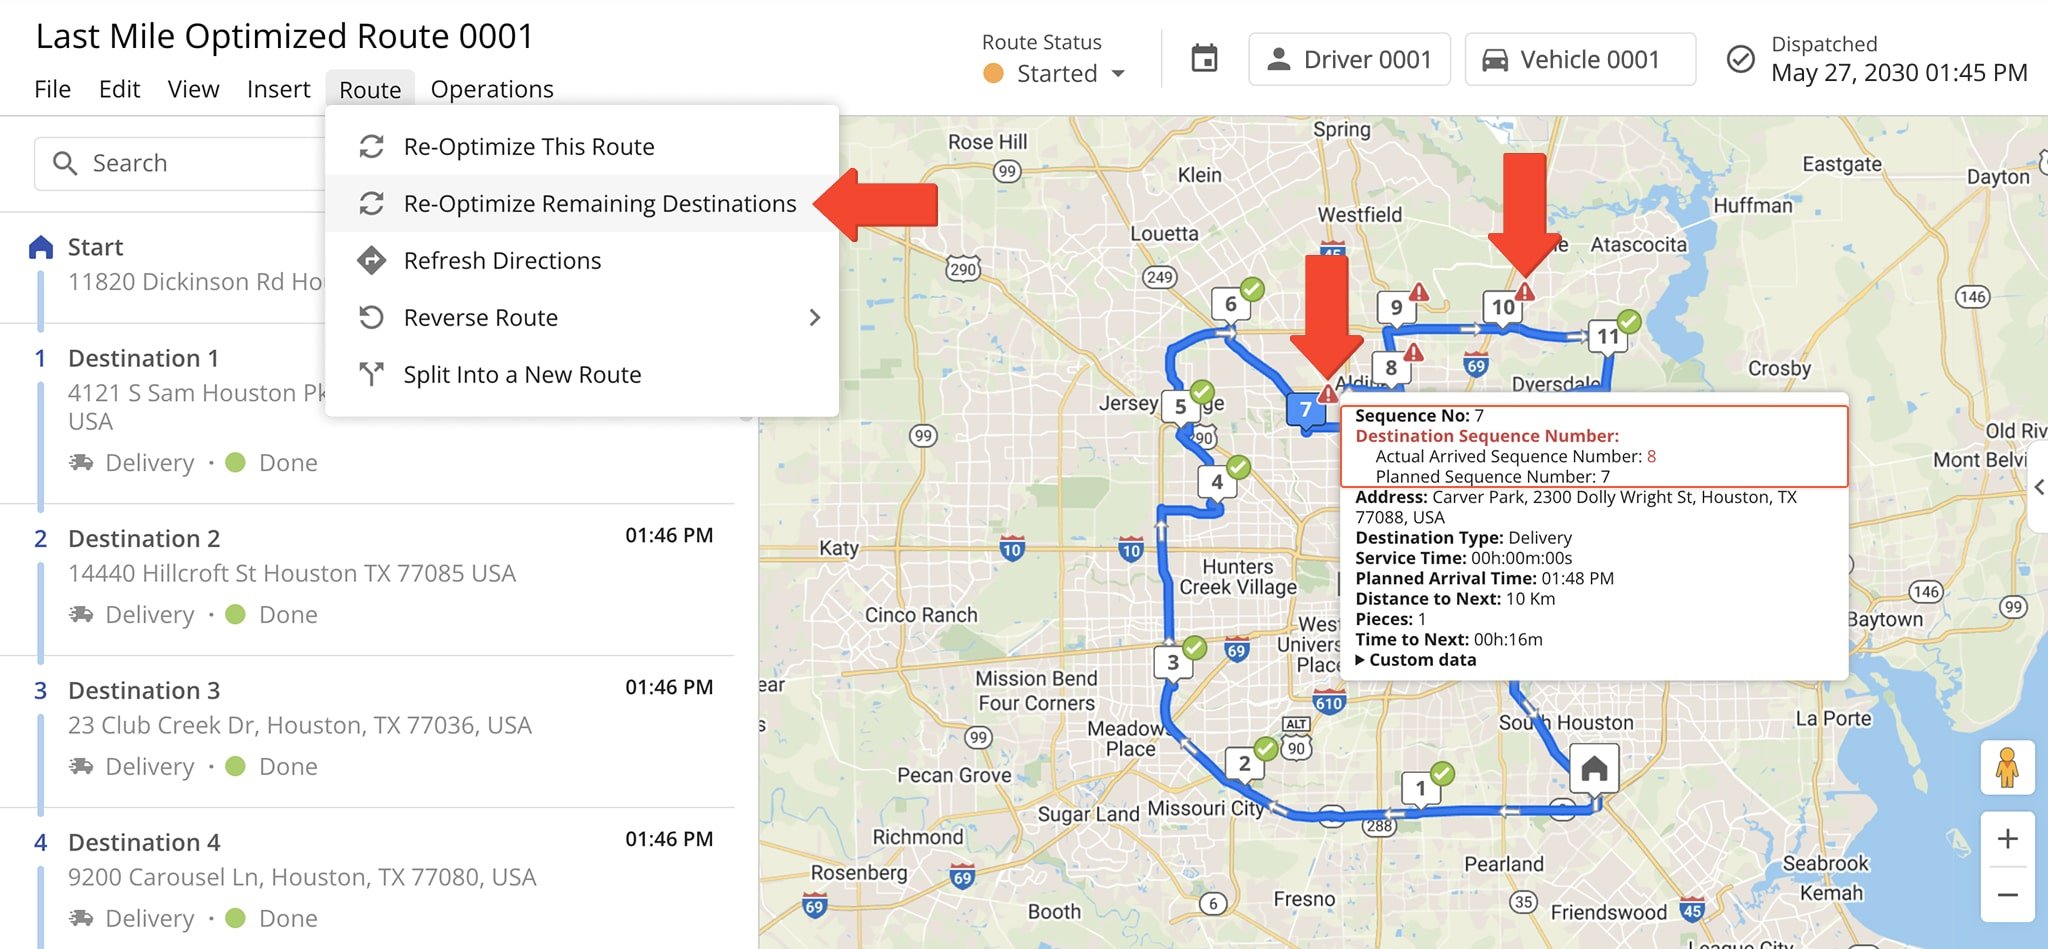This screenshot has height=949, width=2048.
Task: Click map marker stop 8
Action: [1391, 368]
